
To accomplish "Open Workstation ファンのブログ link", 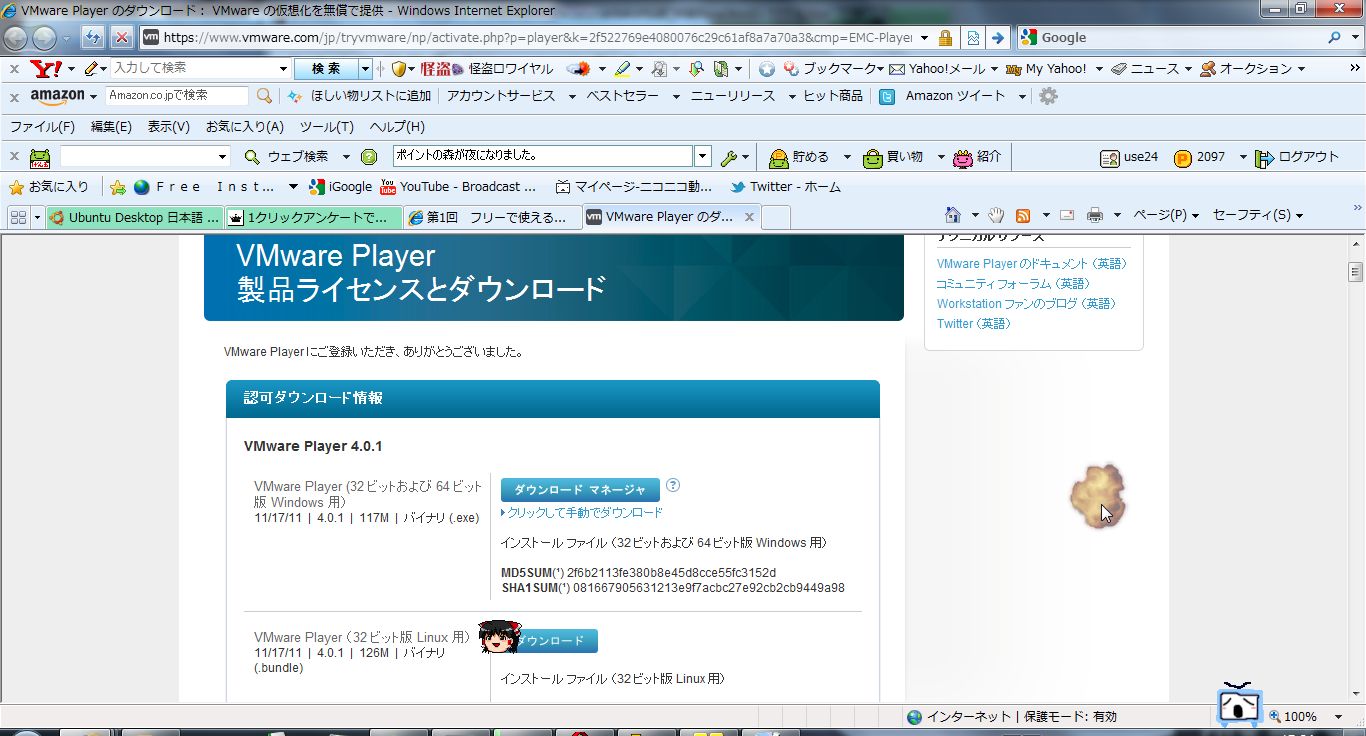I will tap(1026, 304).
